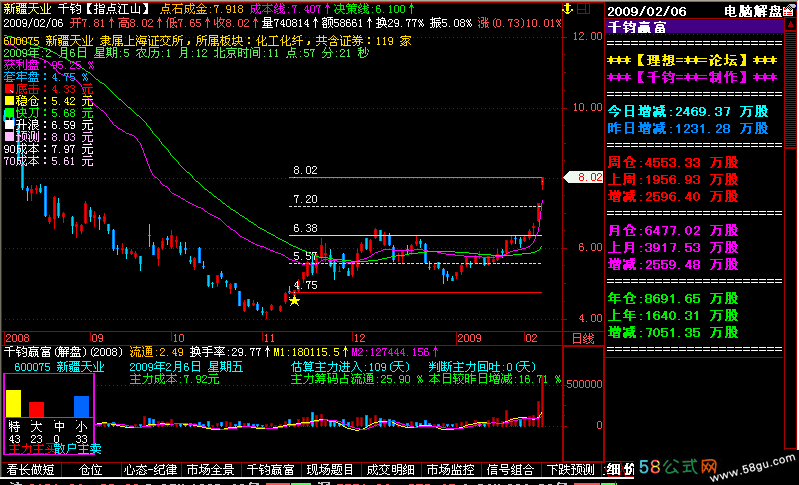
Task: Click the 11 month marker on the time axis
Action: [x=269, y=338]
